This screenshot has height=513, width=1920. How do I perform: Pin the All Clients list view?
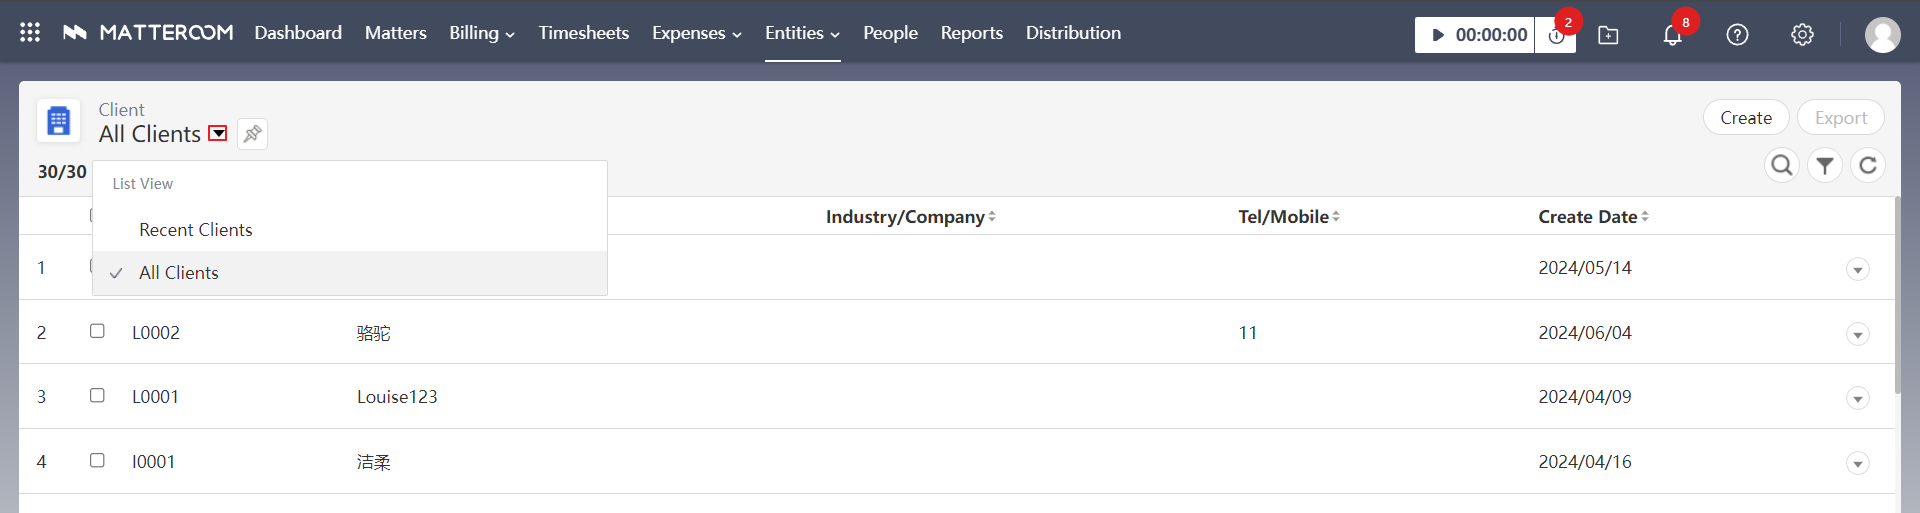point(252,134)
